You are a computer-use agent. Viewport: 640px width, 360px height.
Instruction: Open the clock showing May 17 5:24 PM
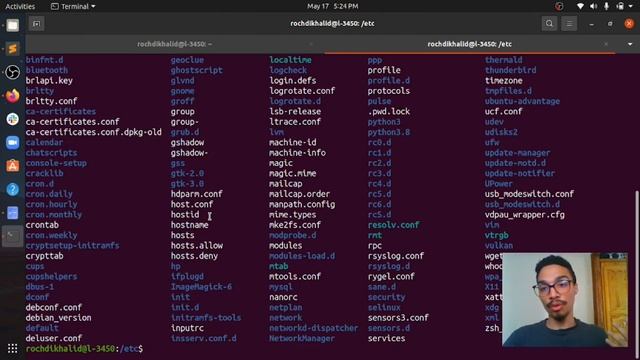tap(333, 6)
